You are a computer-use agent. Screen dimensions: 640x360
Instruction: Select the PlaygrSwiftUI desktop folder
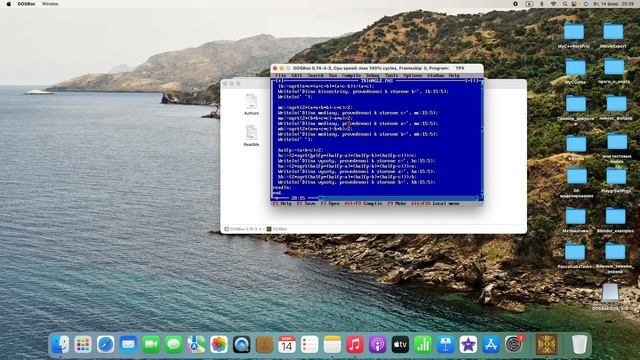(x=616, y=181)
